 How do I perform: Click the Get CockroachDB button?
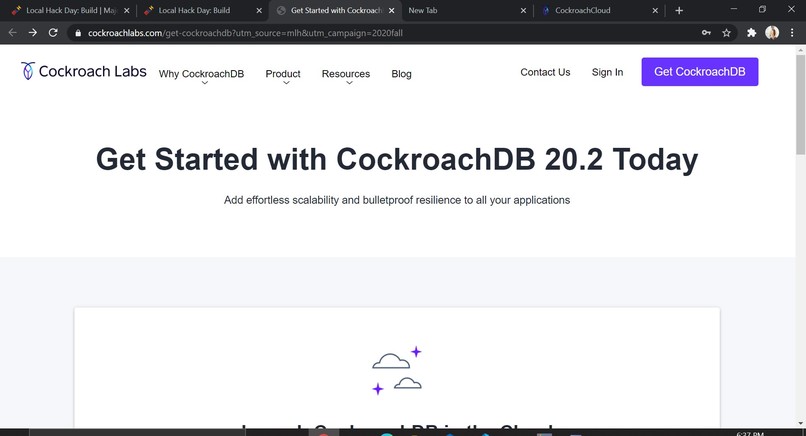pos(700,71)
